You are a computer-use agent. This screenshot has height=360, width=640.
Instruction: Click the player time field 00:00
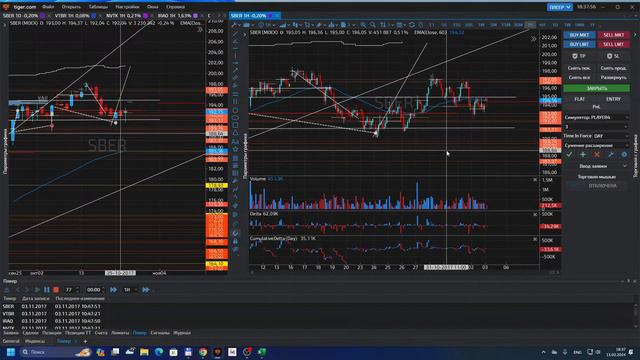coord(95,289)
